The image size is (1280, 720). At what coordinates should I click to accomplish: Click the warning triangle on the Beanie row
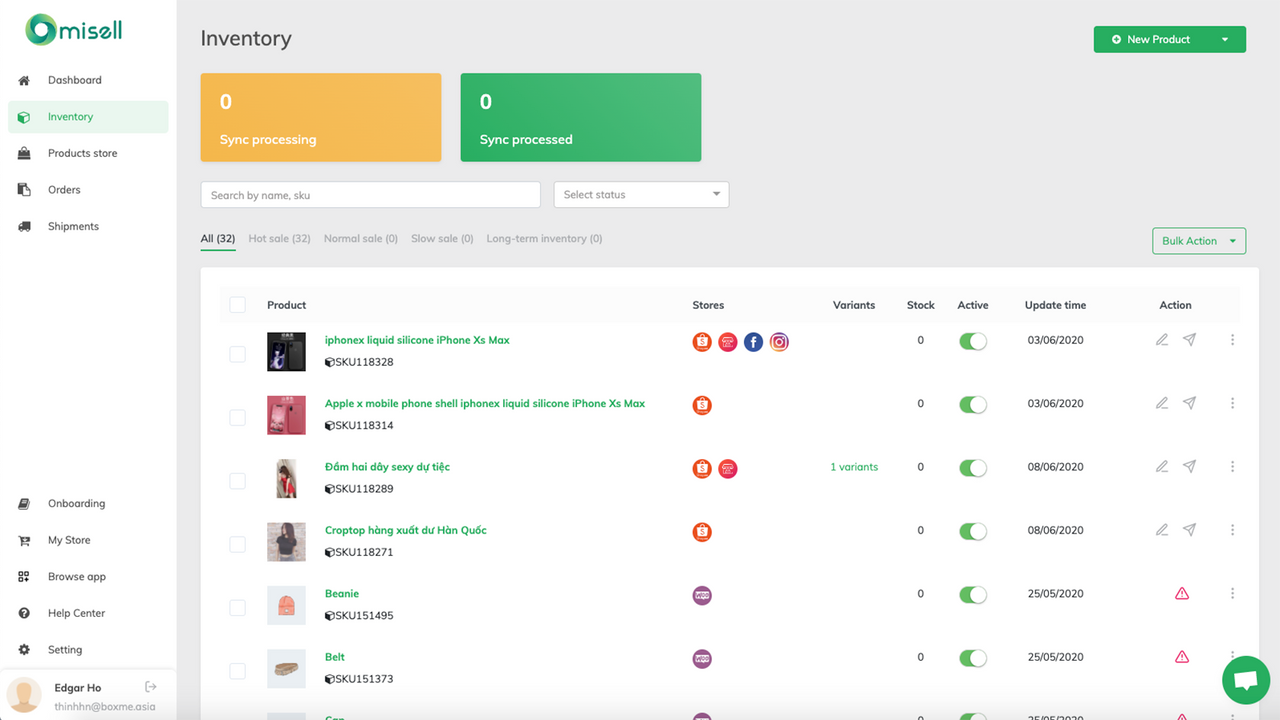[x=1182, y=593]
